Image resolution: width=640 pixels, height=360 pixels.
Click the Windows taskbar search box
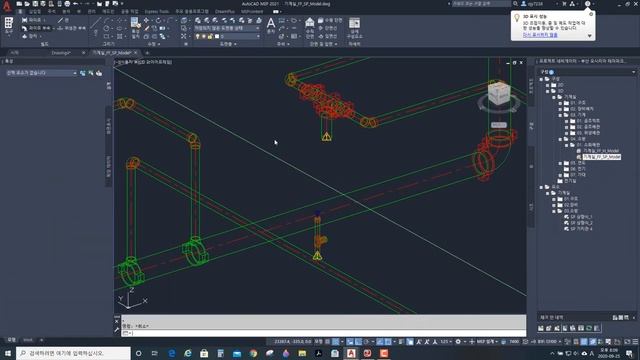(73, 353)
